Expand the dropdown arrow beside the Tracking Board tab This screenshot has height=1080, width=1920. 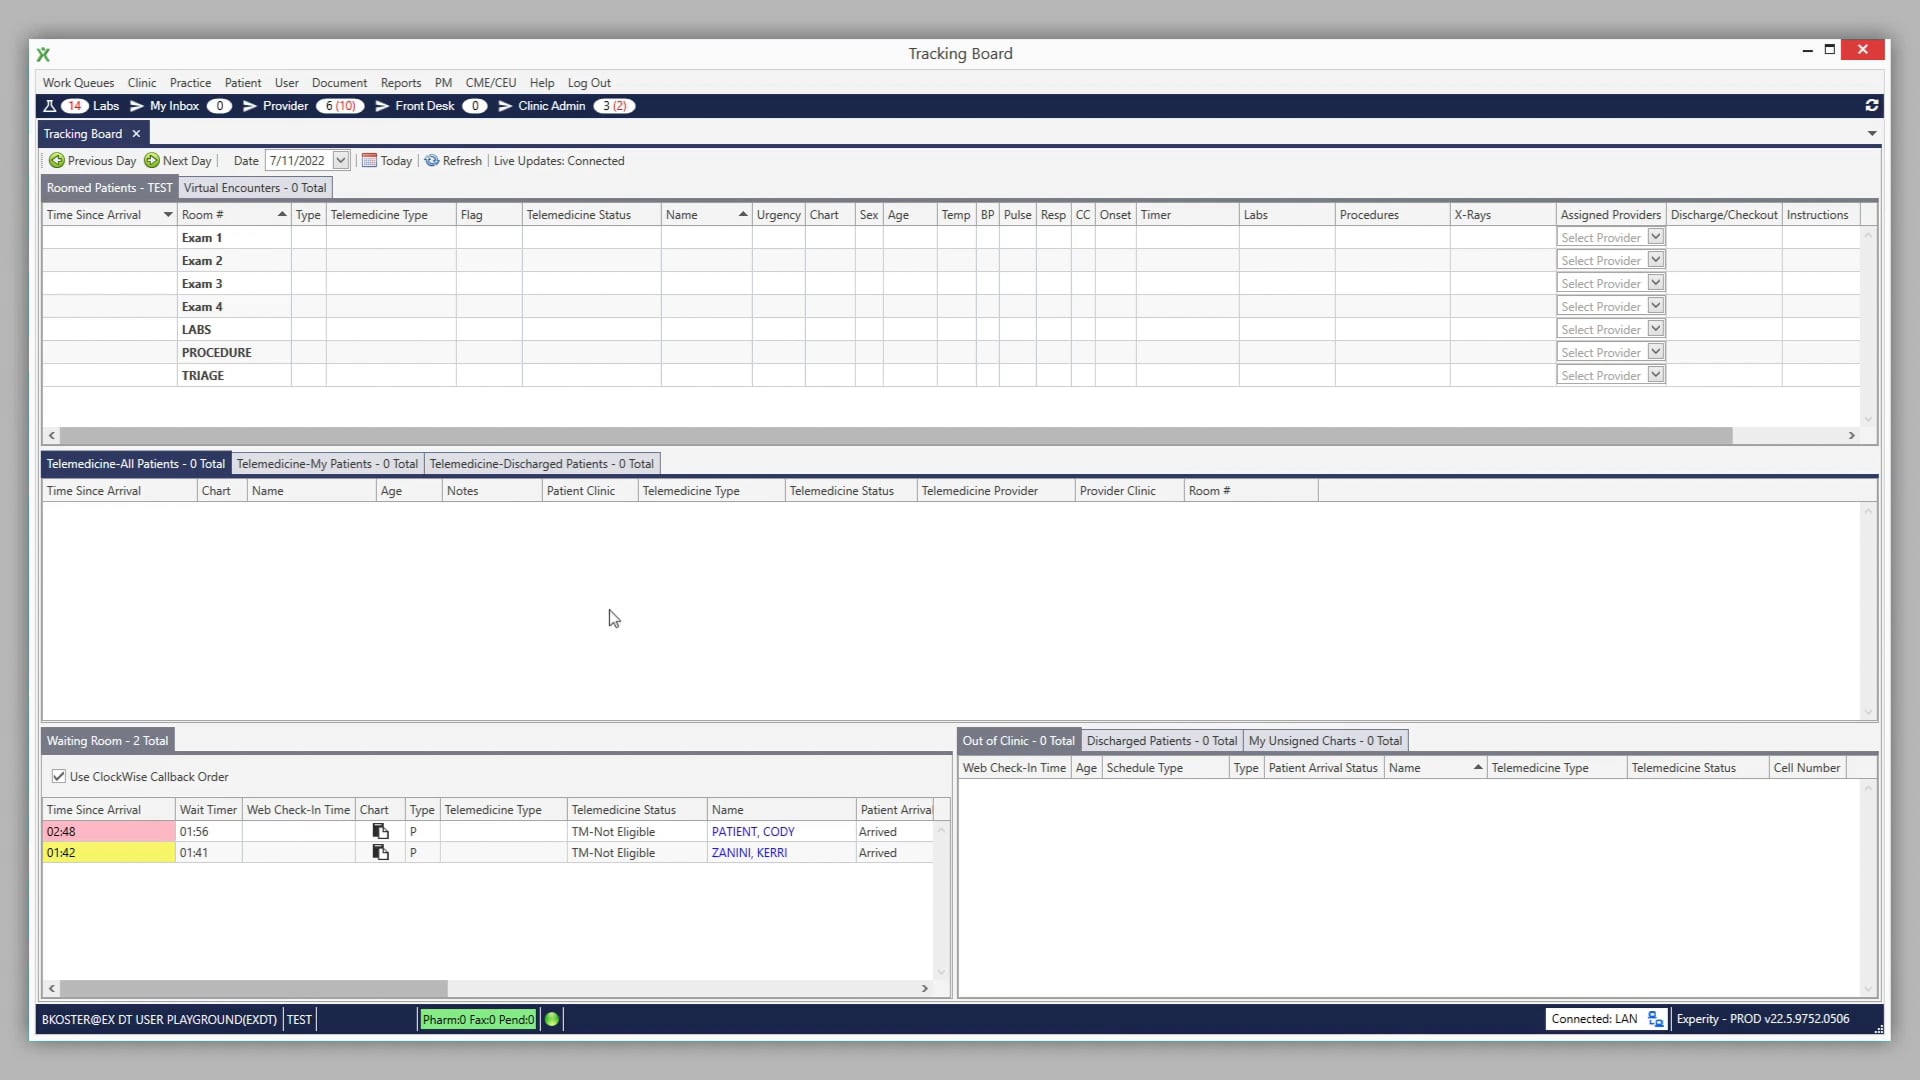(x=1871, y=133)
